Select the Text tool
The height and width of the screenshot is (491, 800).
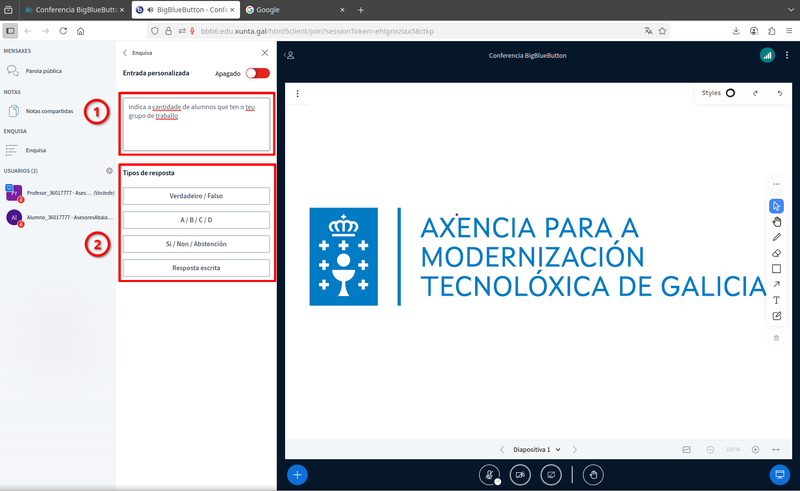(776, 300)
